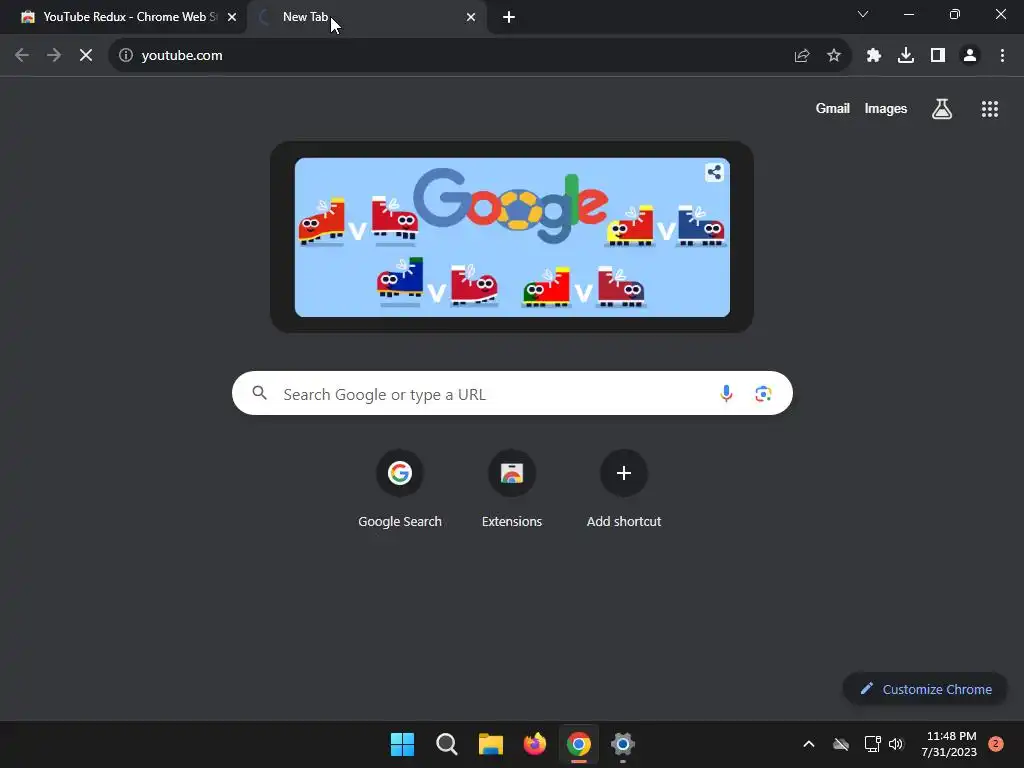The image size is (1024, 768).
Task: Click the OneDrive cloud tray icon
Action: (x=841, y=744)
